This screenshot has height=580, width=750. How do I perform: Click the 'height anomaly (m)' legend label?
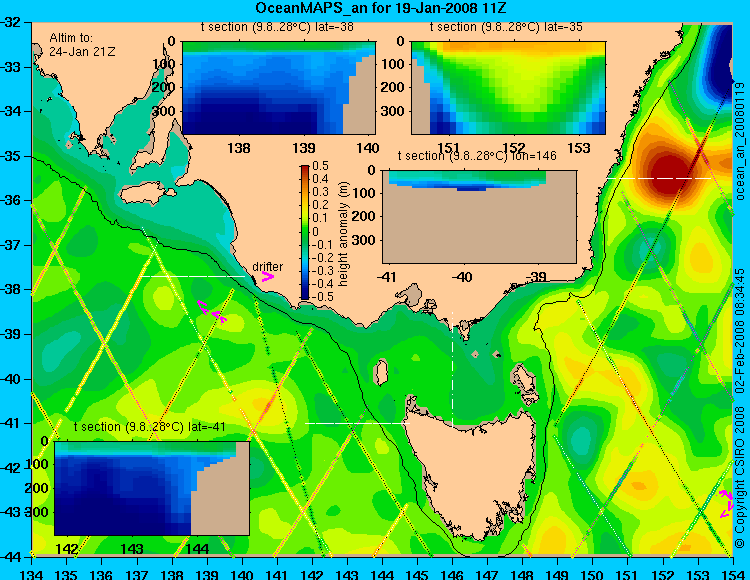pos(343,234)
